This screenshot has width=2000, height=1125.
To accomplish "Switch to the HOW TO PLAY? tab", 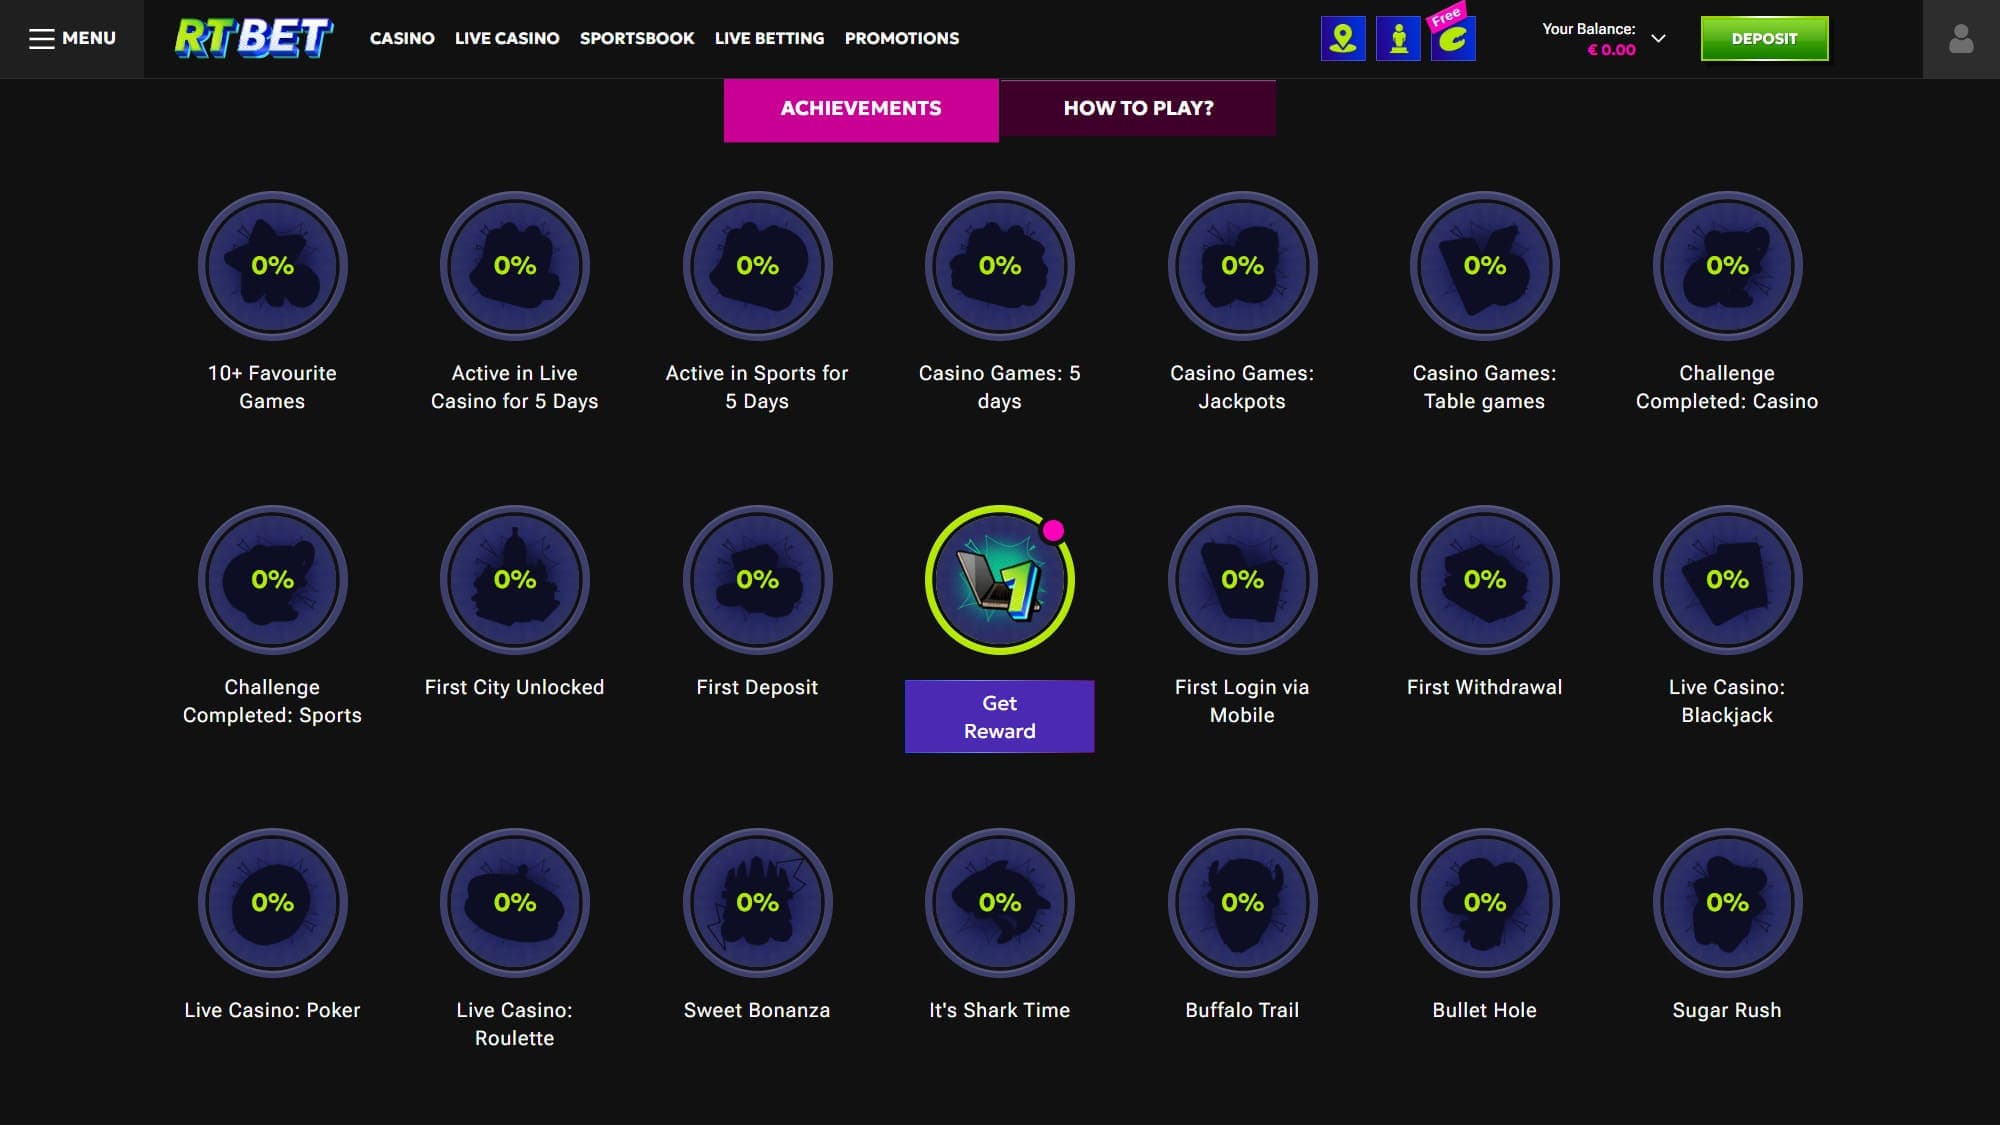I will click(1138, 108).
